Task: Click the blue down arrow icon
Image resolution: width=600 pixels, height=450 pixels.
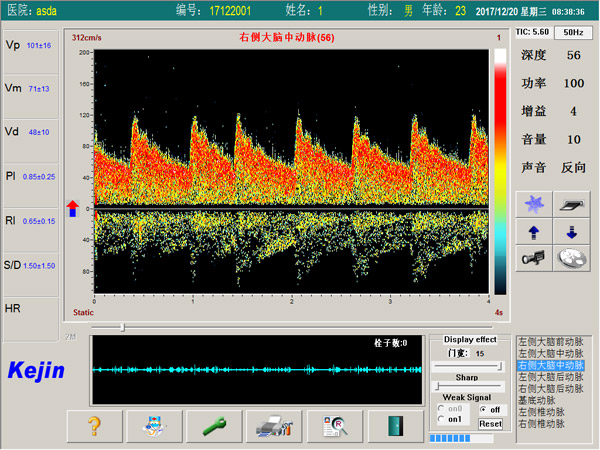Action: pyautogui.click(x=572, y=231)
